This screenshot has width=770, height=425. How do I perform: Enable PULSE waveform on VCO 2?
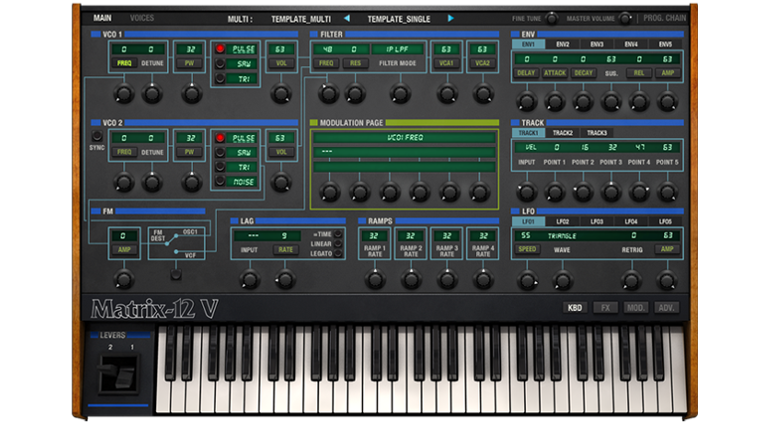click(x=220, y=138)
